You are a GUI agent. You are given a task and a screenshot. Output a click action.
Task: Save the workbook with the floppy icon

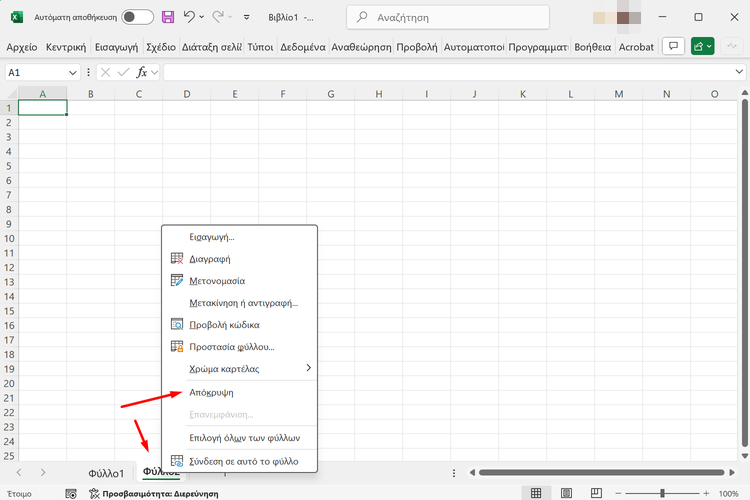point(168,17)
